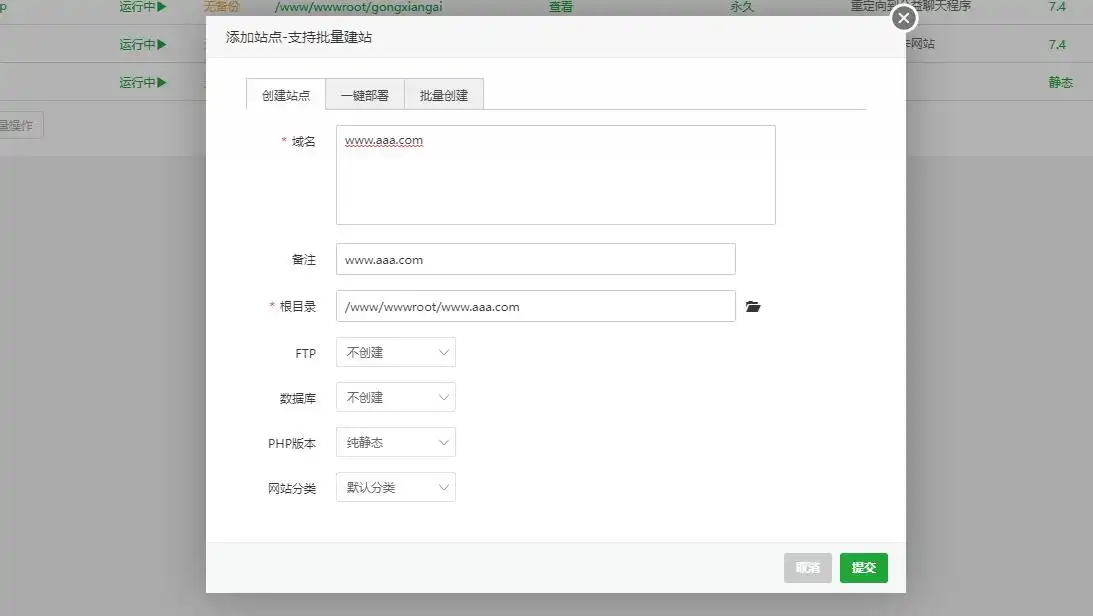Viewport: 1093px width, 616px height.
Task: Open the PHP版本 dropdown showing 纯静态
Action: point(395,442)
